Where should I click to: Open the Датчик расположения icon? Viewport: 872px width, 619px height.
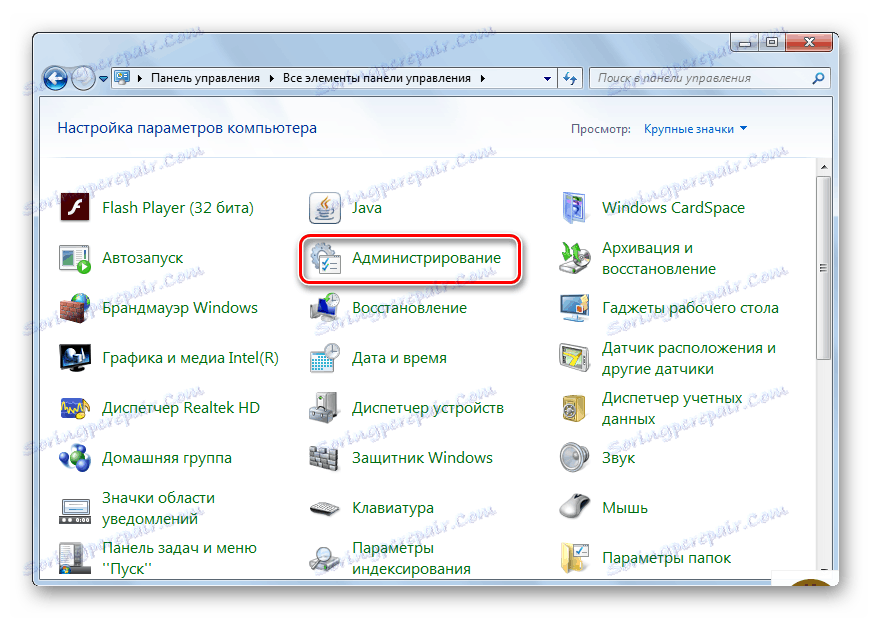574,358
